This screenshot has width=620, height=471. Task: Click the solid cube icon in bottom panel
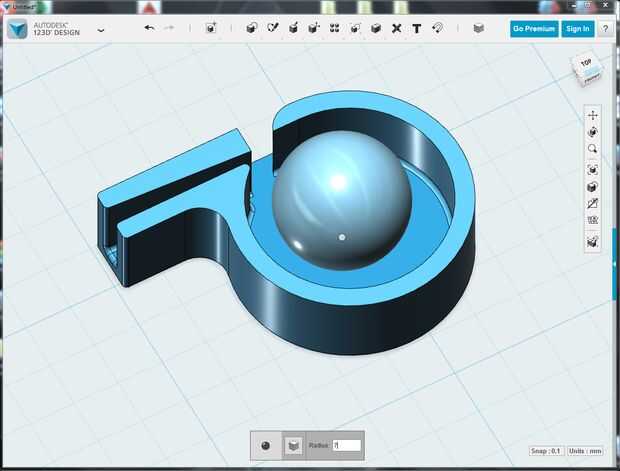pos(293,446)
